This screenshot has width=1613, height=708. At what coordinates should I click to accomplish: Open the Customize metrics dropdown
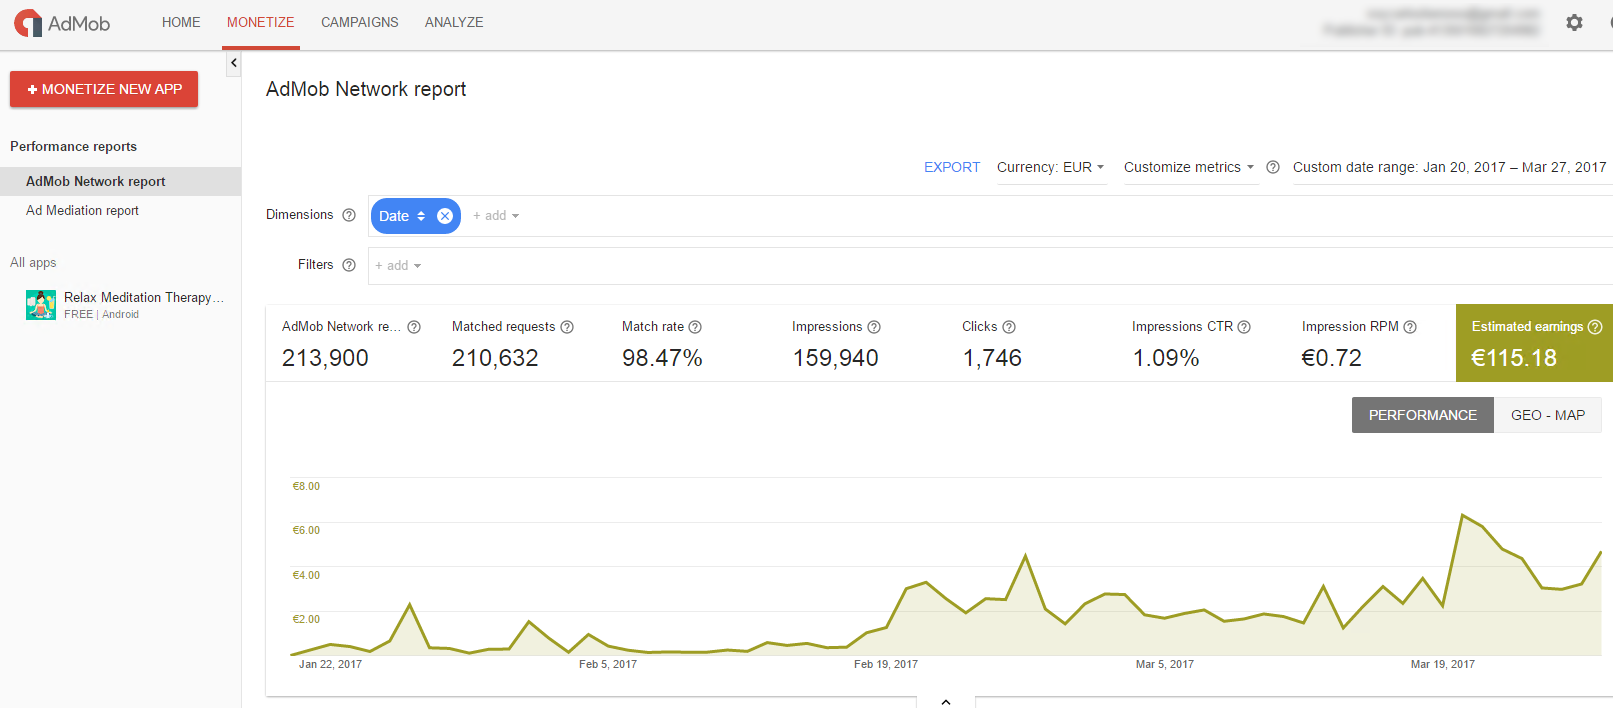[1188, 167]
